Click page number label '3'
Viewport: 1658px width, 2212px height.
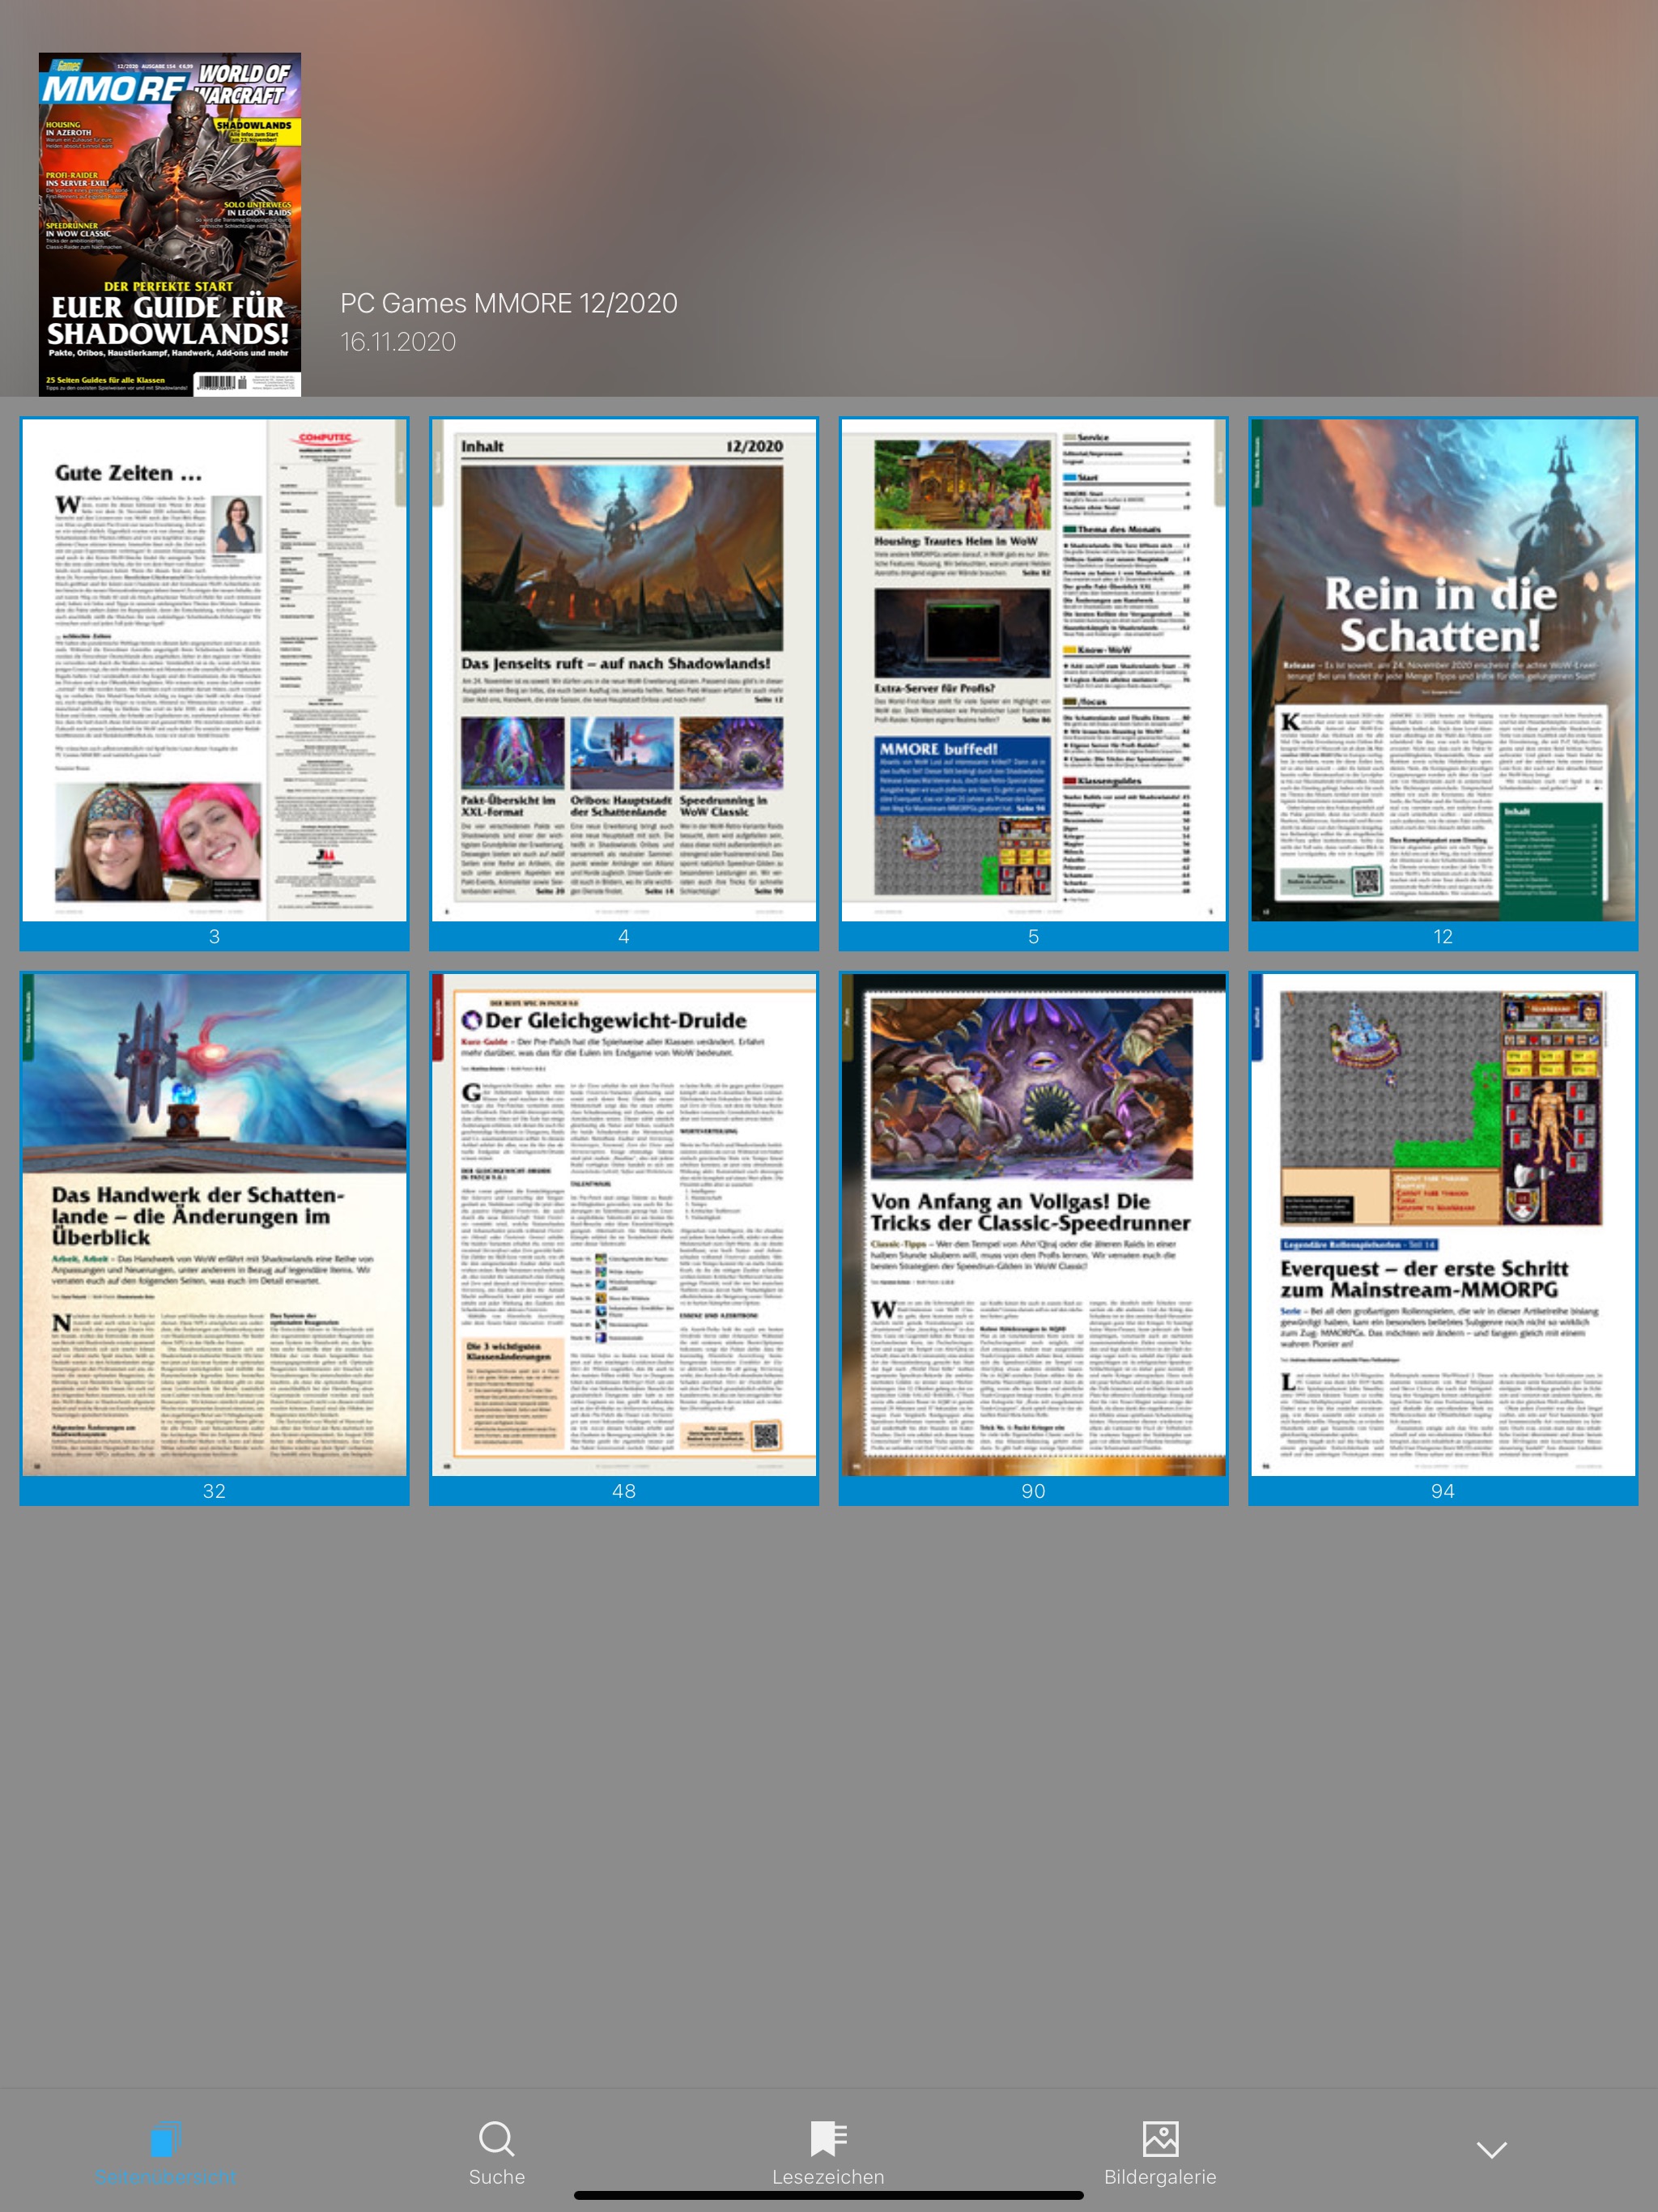click(x=214, y=936)
